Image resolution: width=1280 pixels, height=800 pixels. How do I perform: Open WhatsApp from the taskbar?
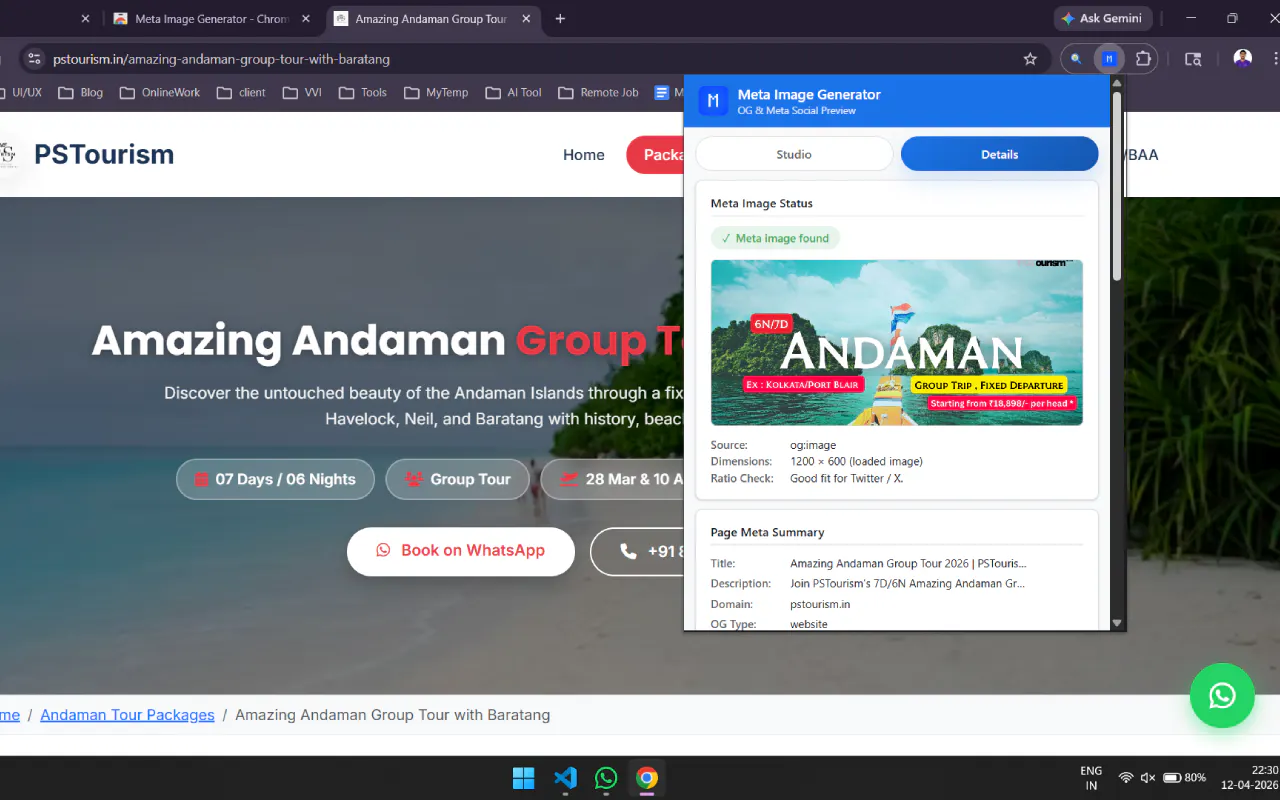click(x=606, y=778)
